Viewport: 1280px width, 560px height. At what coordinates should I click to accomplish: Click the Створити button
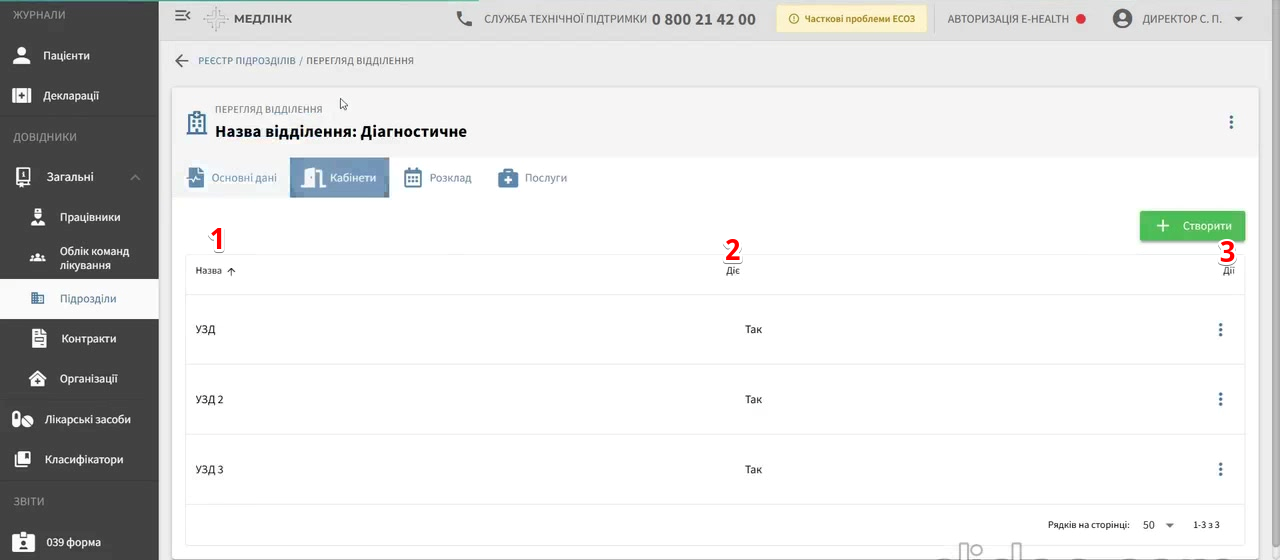pyautogui.click(x=1192, y=226)
